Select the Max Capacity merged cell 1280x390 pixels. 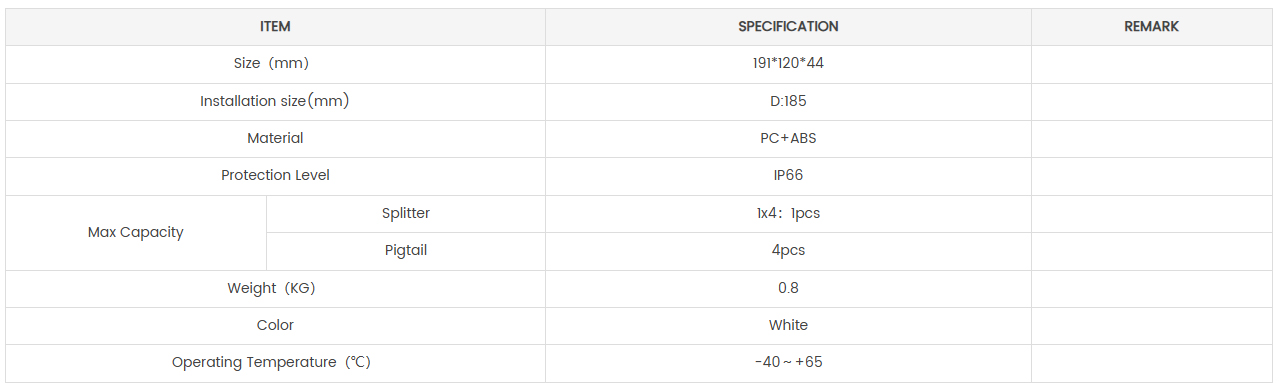(136, 232)
